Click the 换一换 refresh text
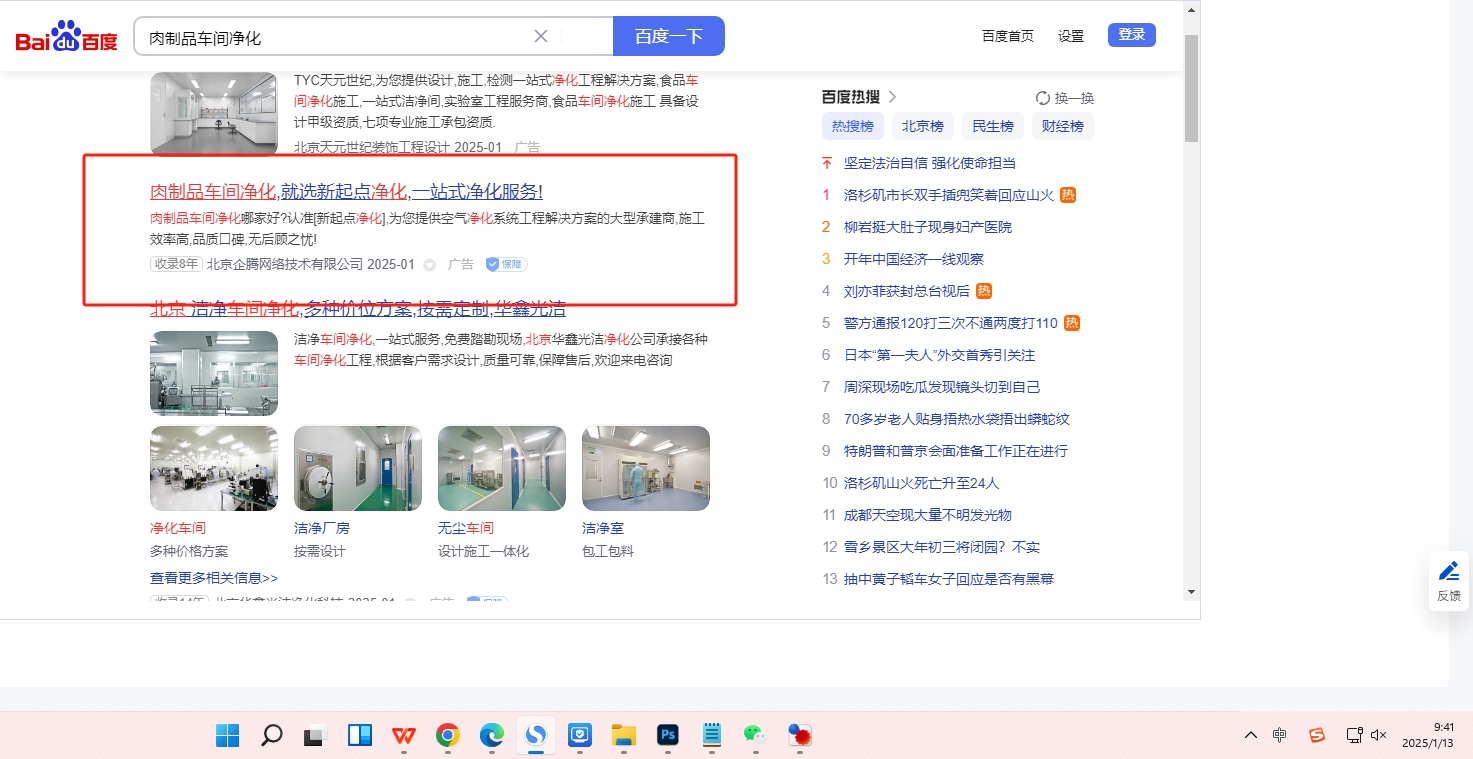 pos(1075,98)
